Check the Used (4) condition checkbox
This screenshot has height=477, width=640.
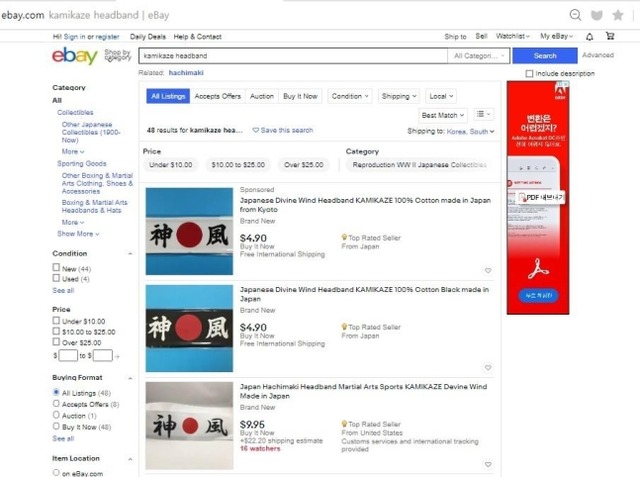[x=56, y=278]
